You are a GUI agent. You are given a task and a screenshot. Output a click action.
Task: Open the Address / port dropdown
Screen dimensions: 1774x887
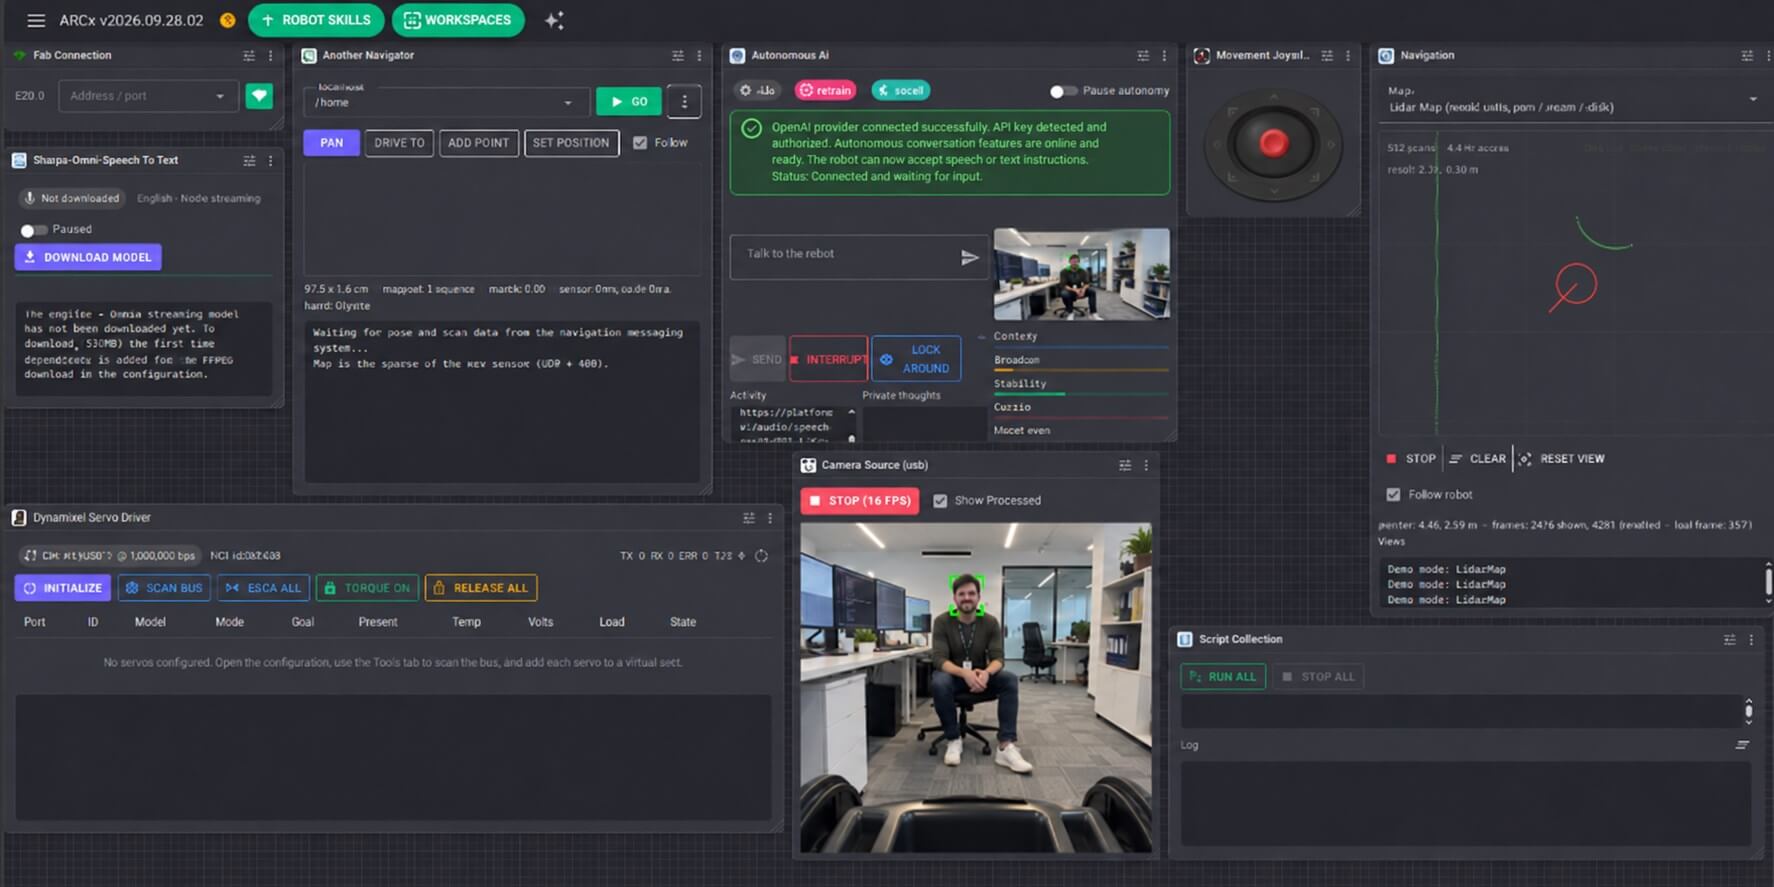tap(148, 96)
